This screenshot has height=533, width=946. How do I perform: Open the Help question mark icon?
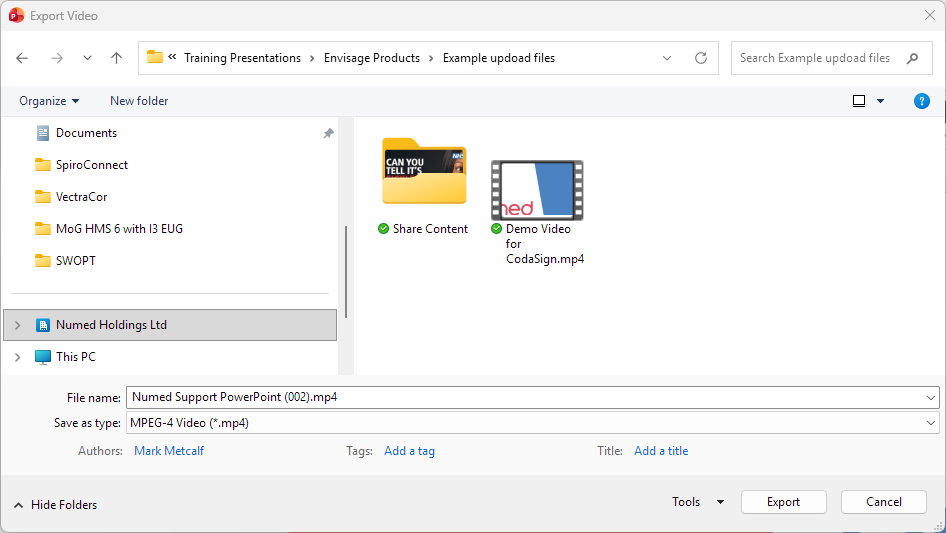(922, 101)
